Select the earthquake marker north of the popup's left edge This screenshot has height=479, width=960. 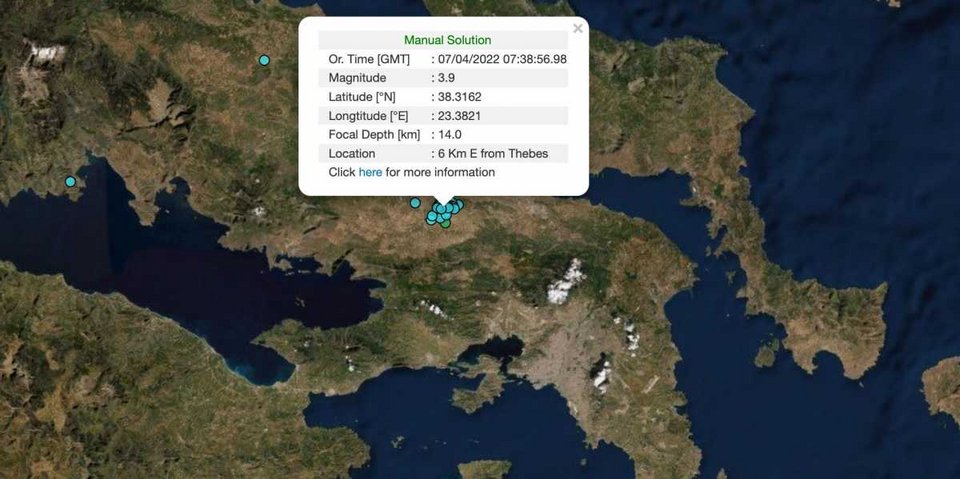coord(264,60)
